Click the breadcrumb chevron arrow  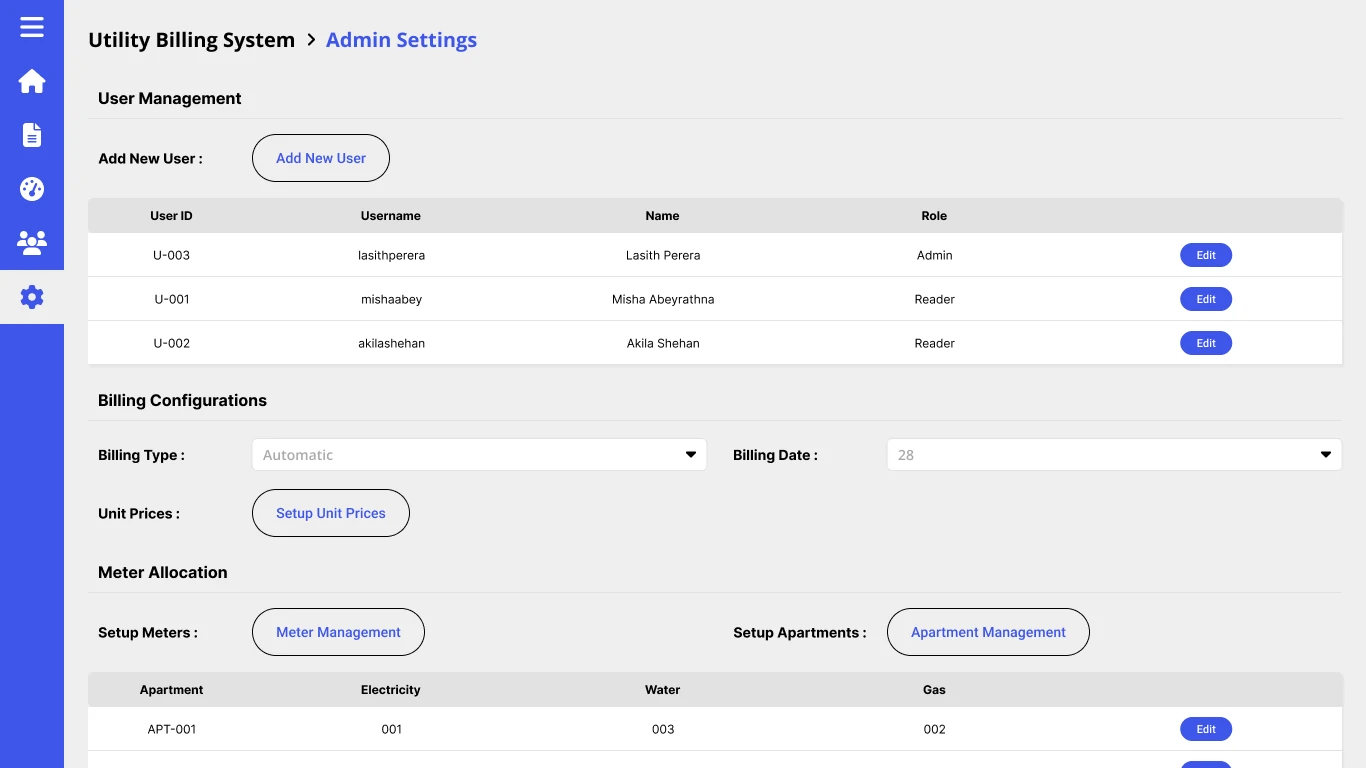[311, 40]
